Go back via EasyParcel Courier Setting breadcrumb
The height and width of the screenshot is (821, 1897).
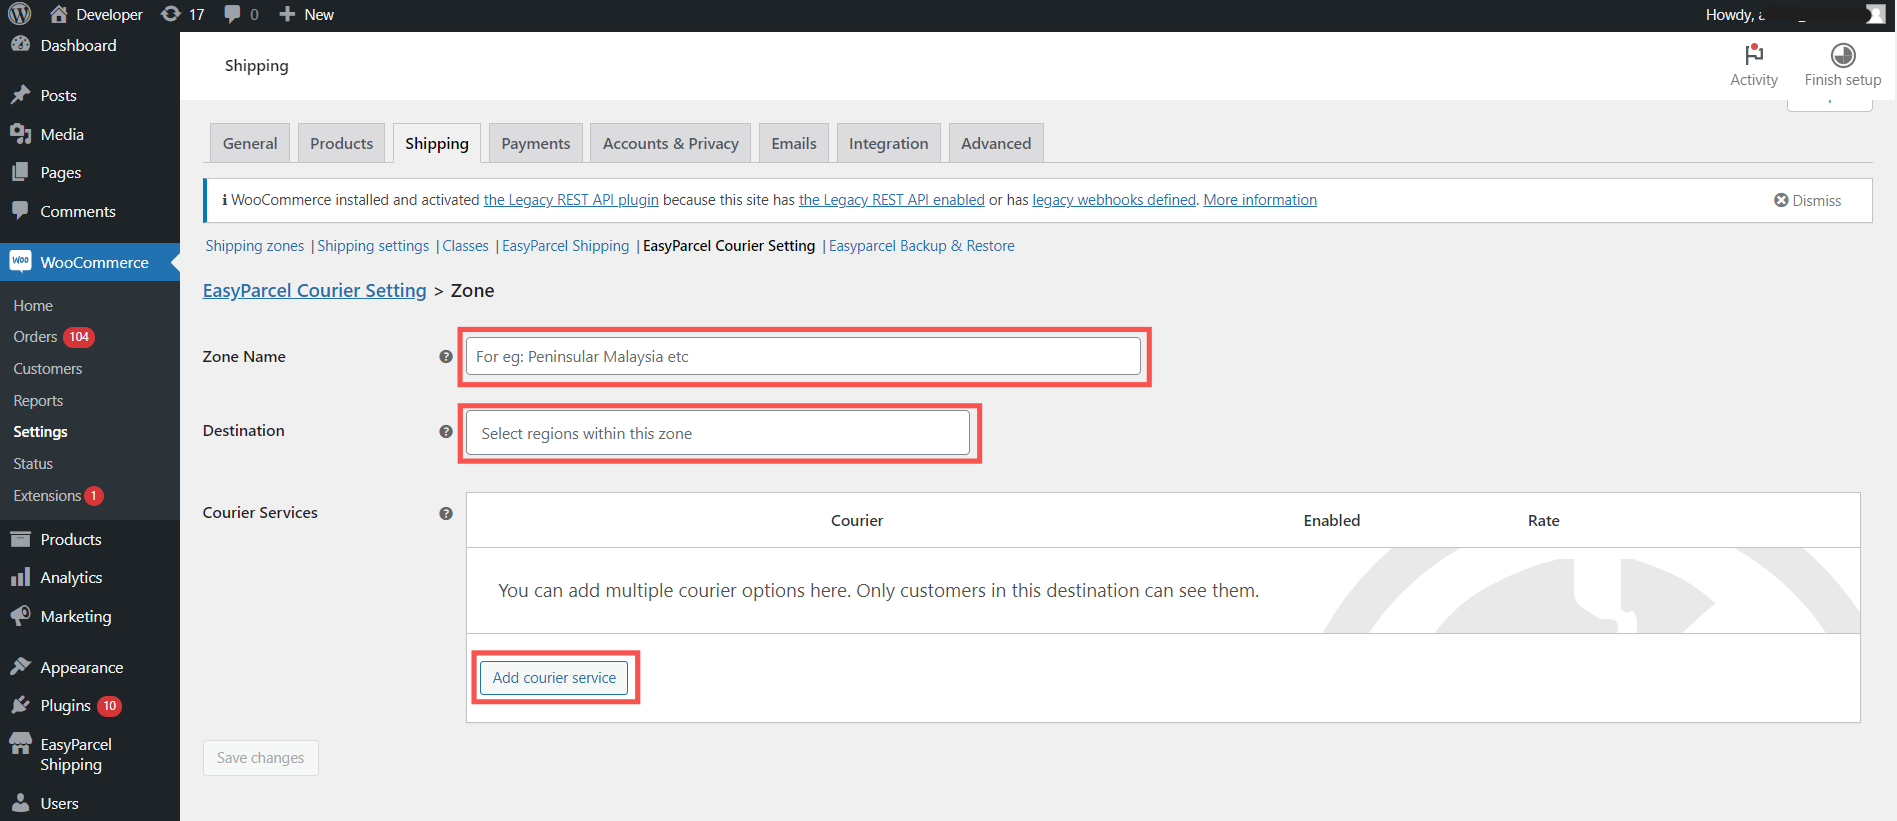point(315,290)
